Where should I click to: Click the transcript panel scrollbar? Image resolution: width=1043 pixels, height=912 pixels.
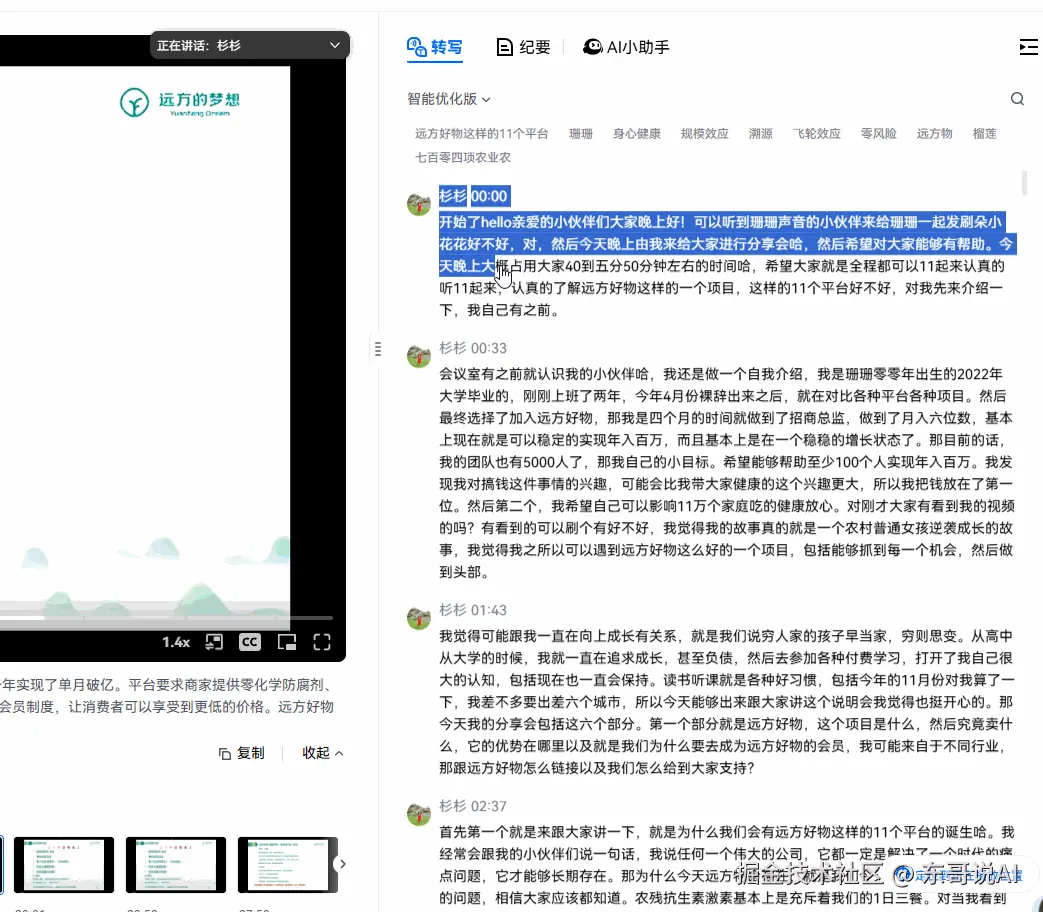(x=1024, y=184)
